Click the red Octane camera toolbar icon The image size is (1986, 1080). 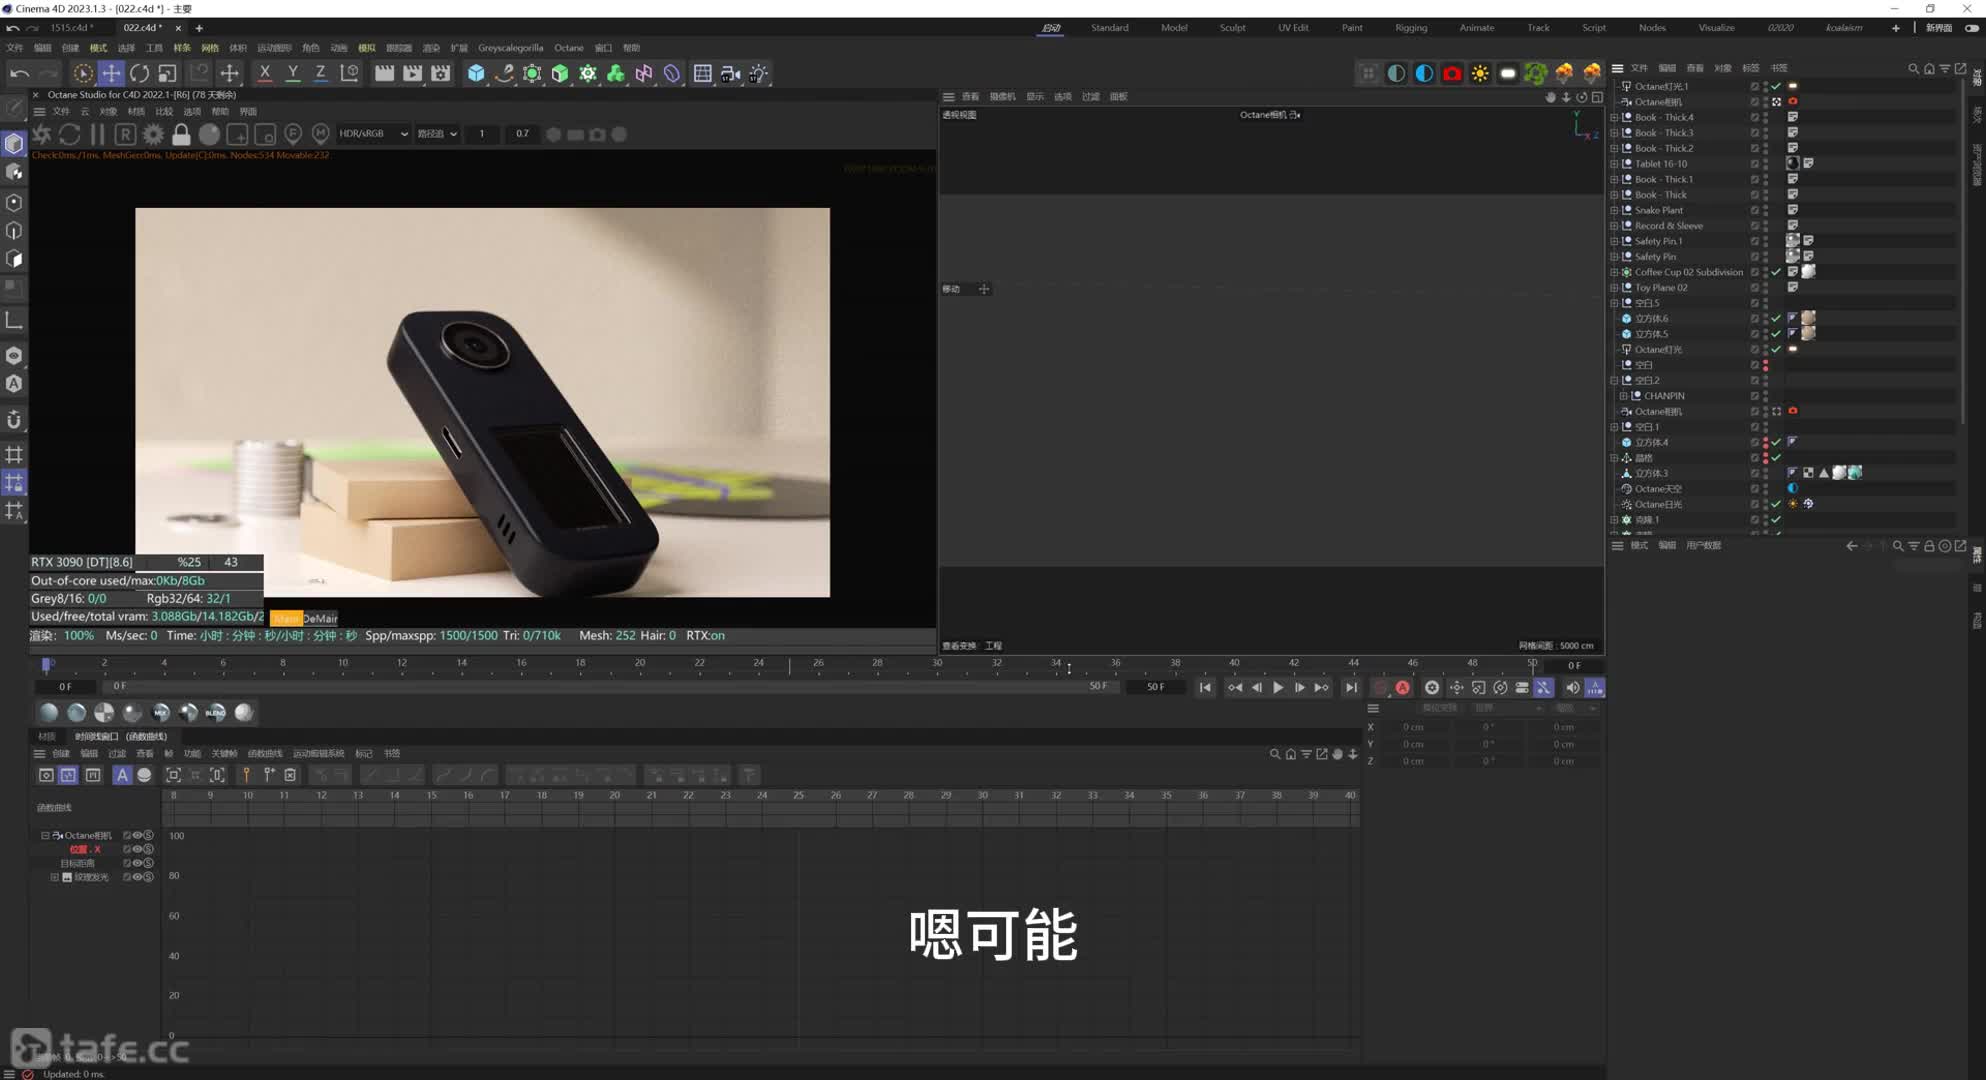pyautogui.click(x=1452, y=73)
